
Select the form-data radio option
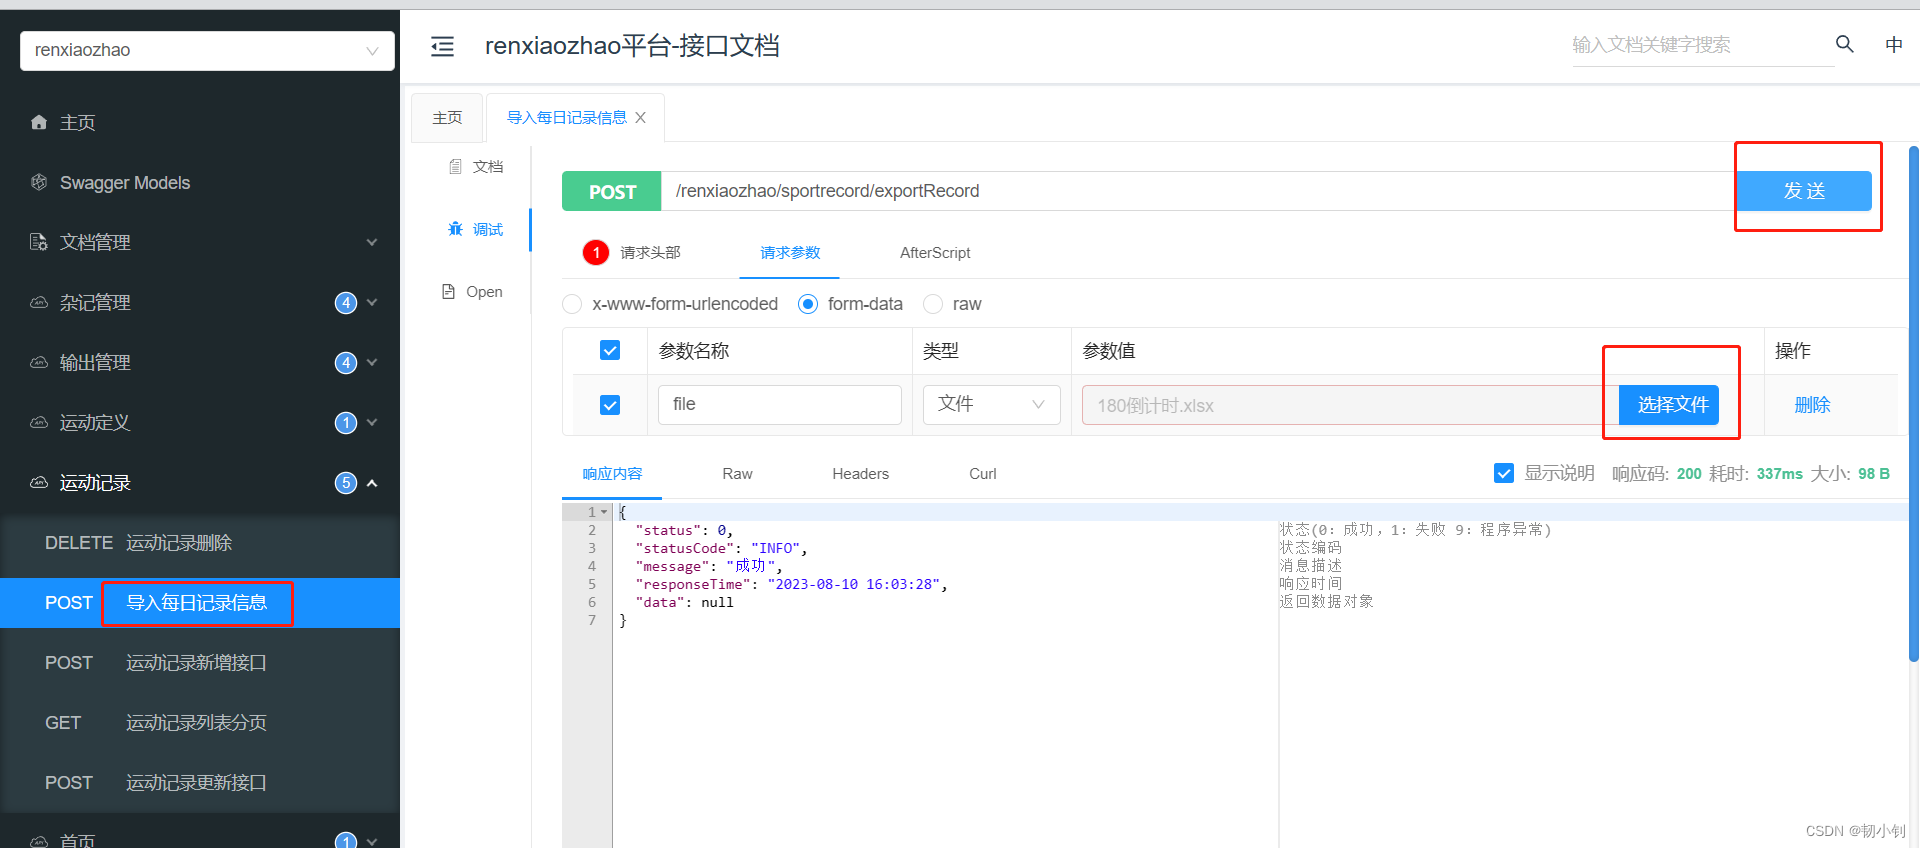click(808, 304)
